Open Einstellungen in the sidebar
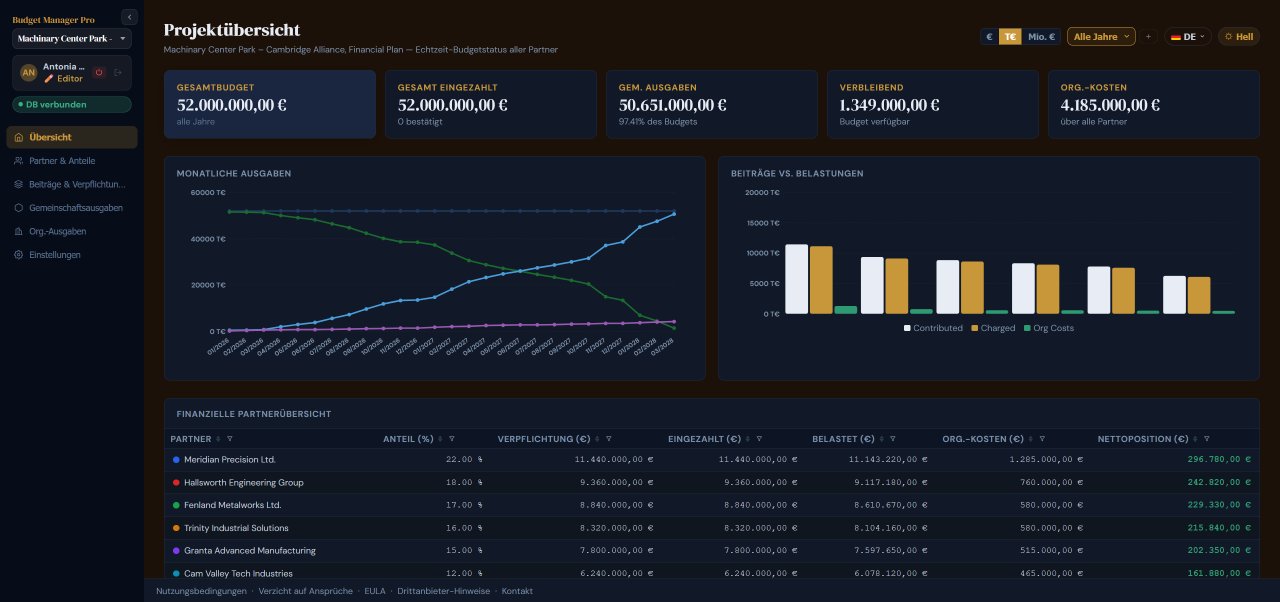 [x=72, y=255]
